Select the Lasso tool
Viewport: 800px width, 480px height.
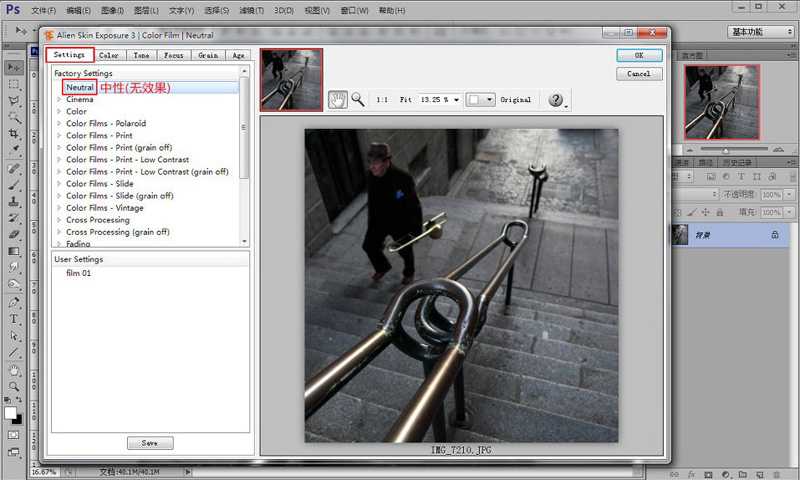[x=14, y=100]
